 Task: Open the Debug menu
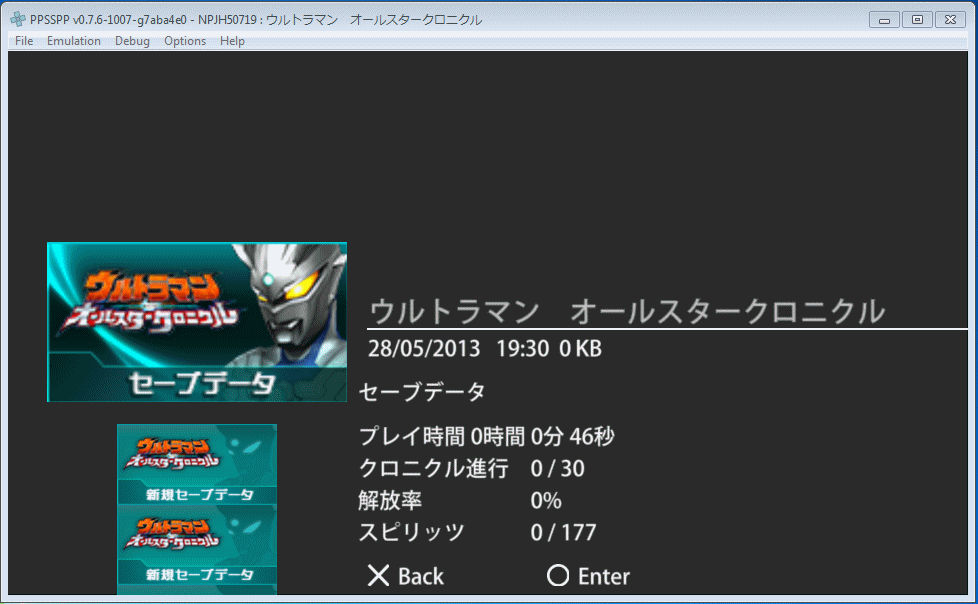point(132,41)
